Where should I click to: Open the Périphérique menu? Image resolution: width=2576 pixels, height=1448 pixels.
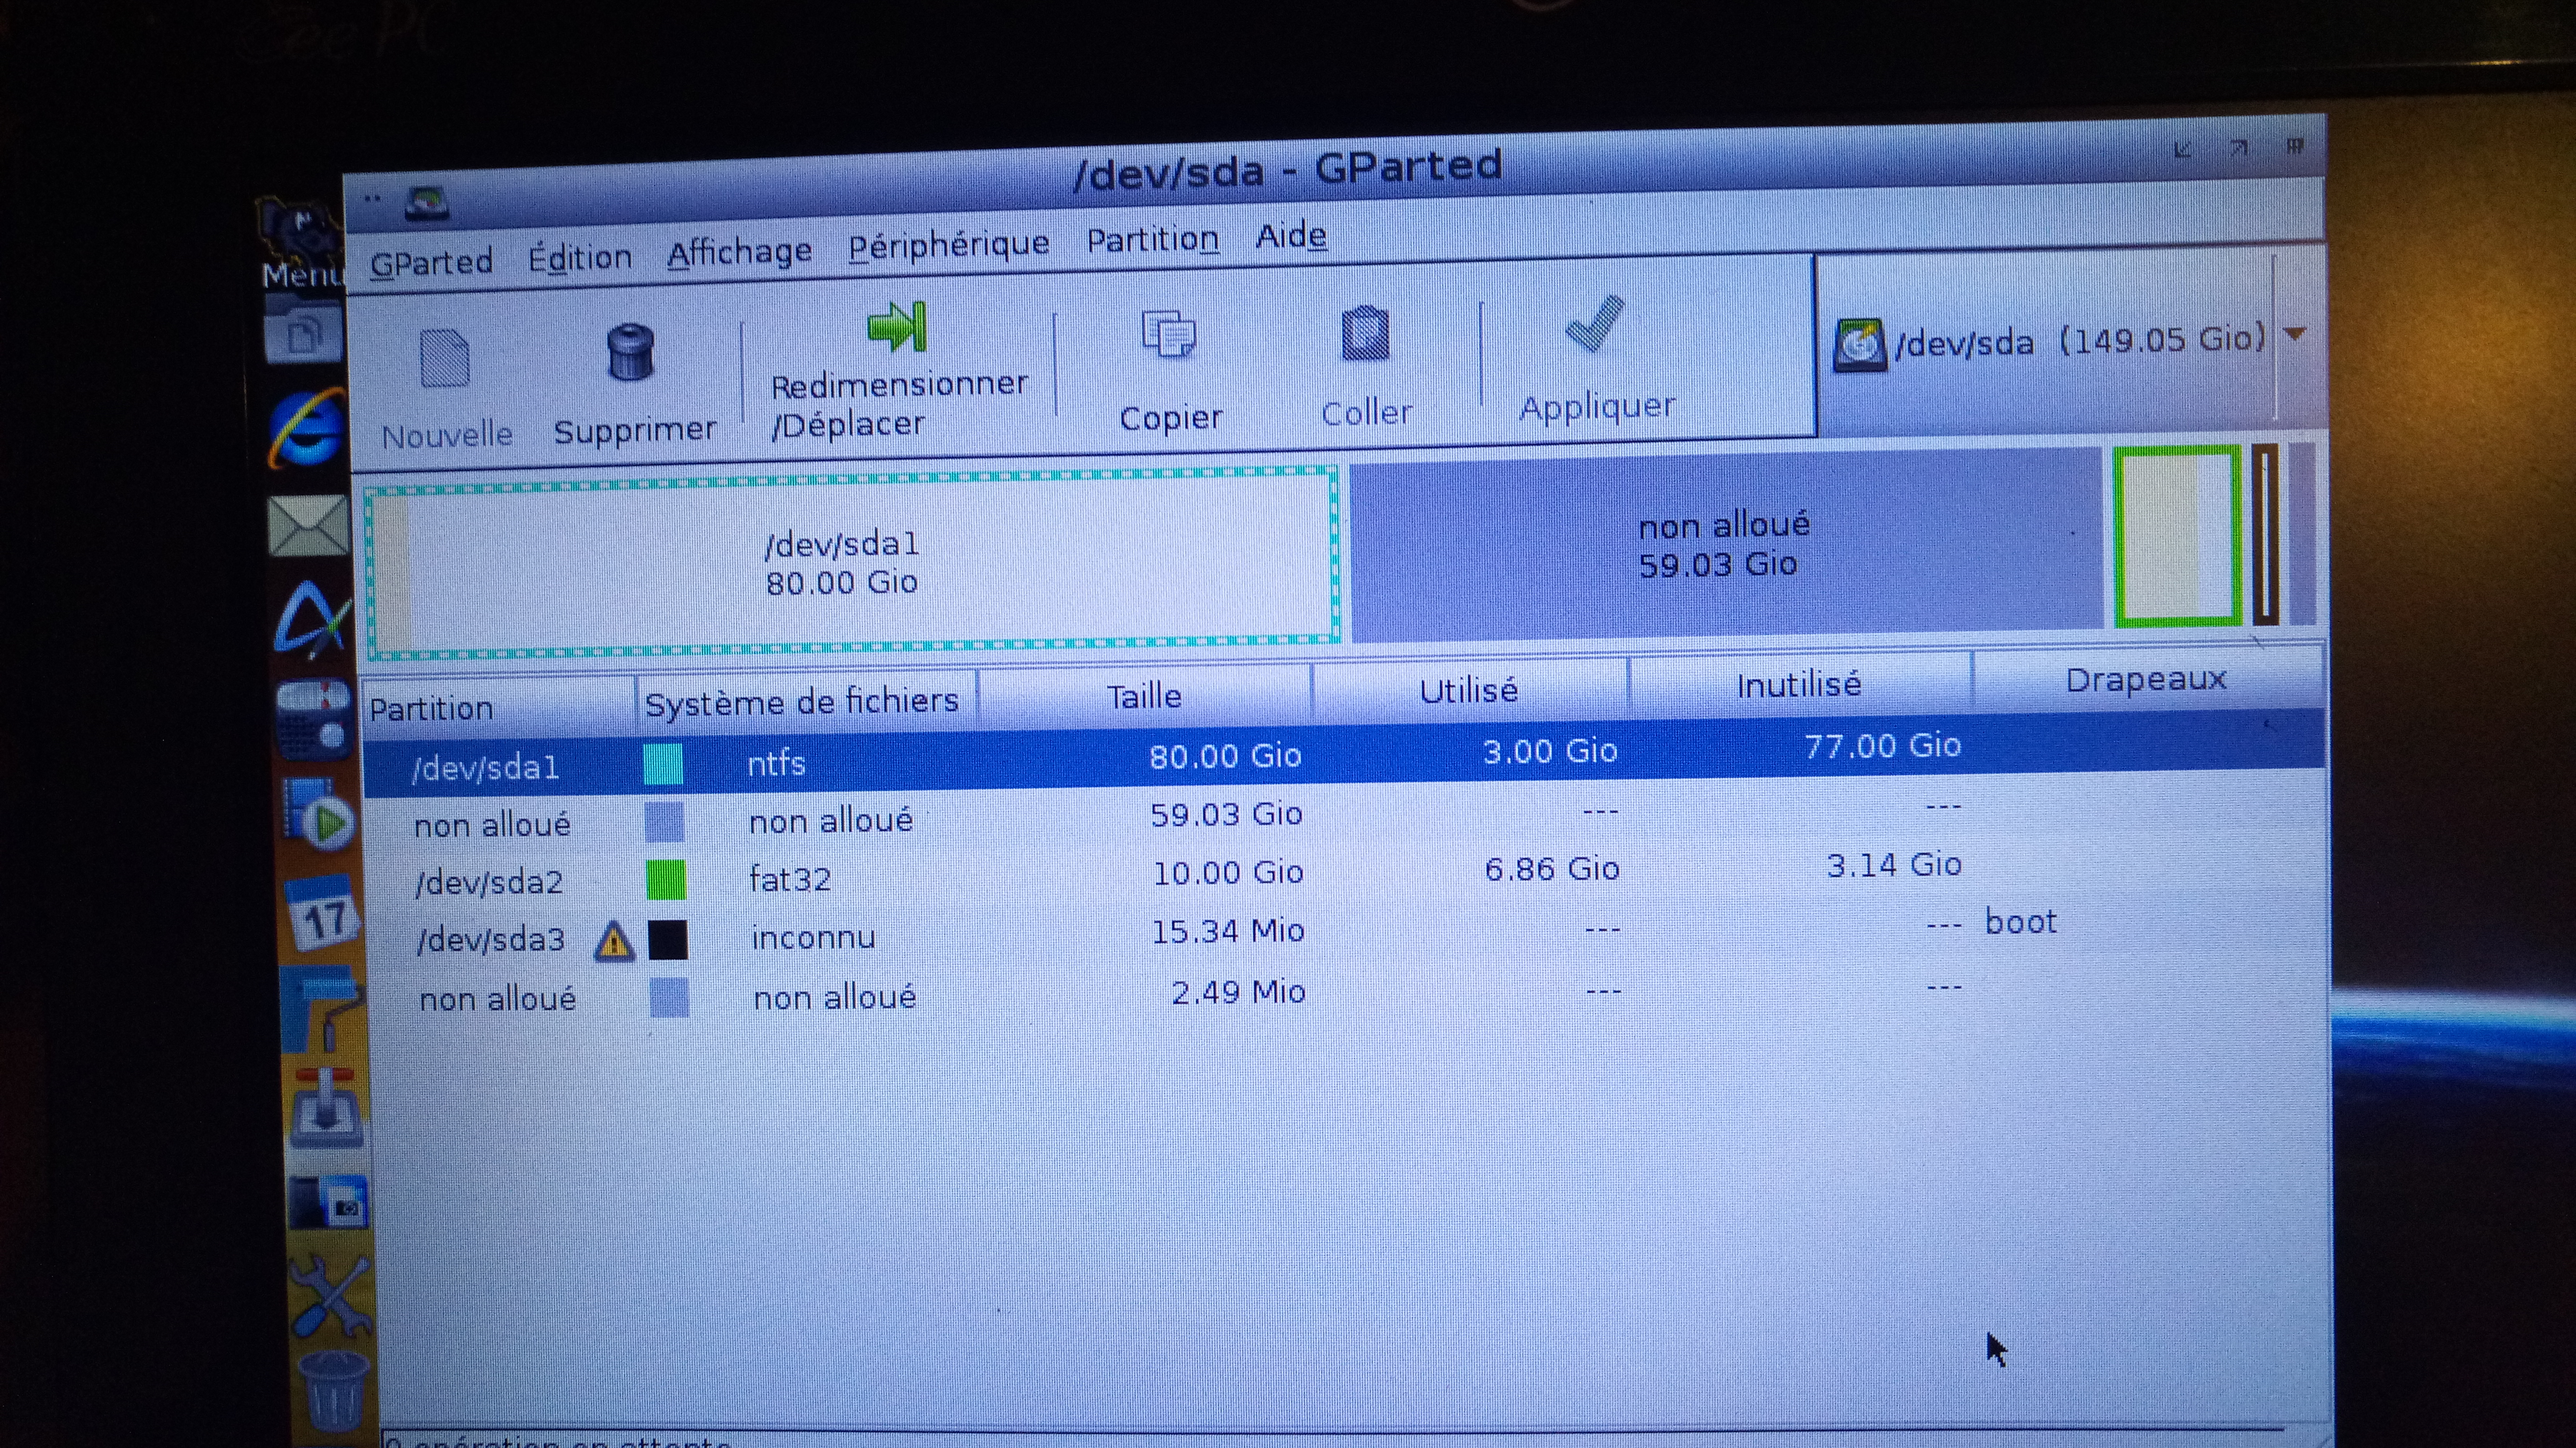[948, 245]
